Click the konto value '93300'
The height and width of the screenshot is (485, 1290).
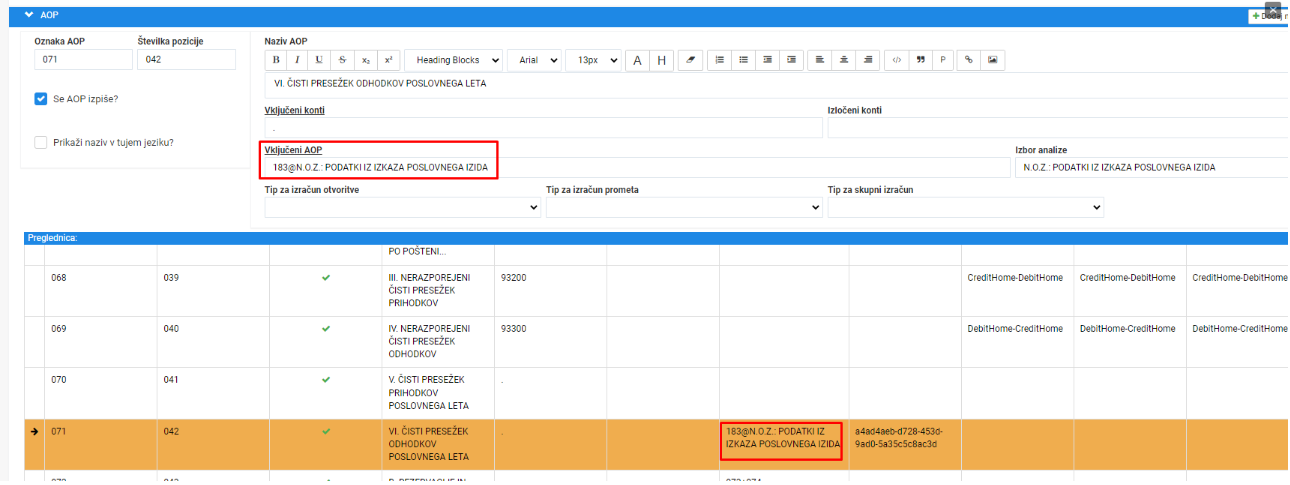(513, 328)
